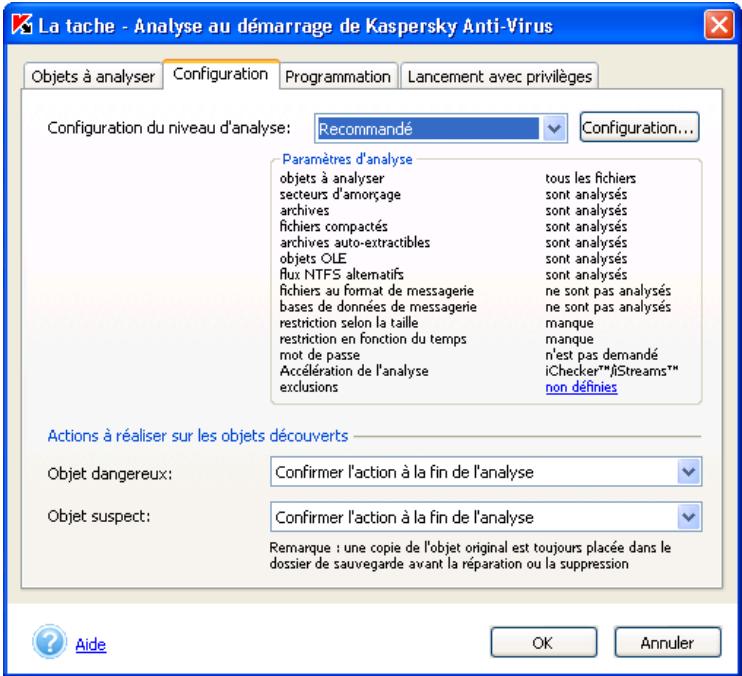Click 'Actions à réaliser sur les objets découverts' heading
Screen dimensions: 742x676
(x=198, y=436)
